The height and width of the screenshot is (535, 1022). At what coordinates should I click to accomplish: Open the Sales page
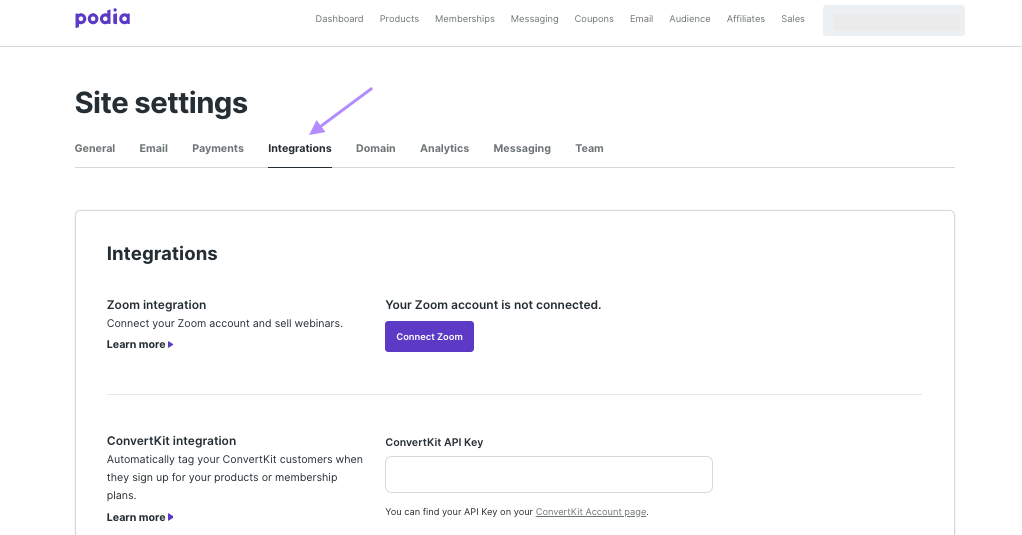[x=793, y=19]
